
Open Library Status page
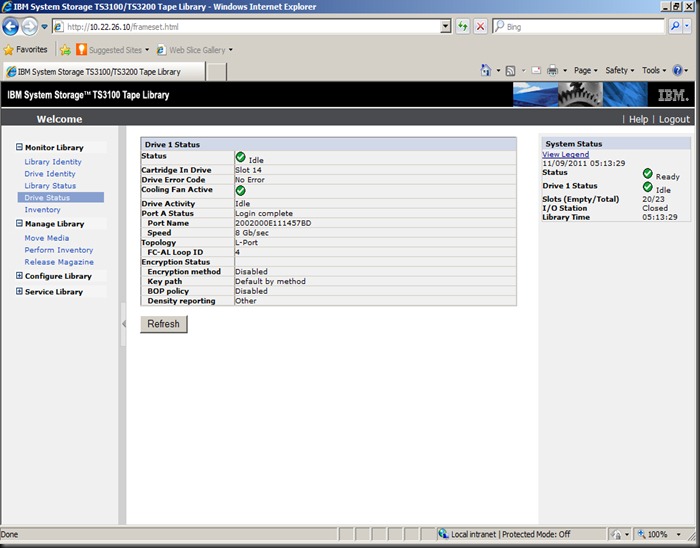coord(50,186)
